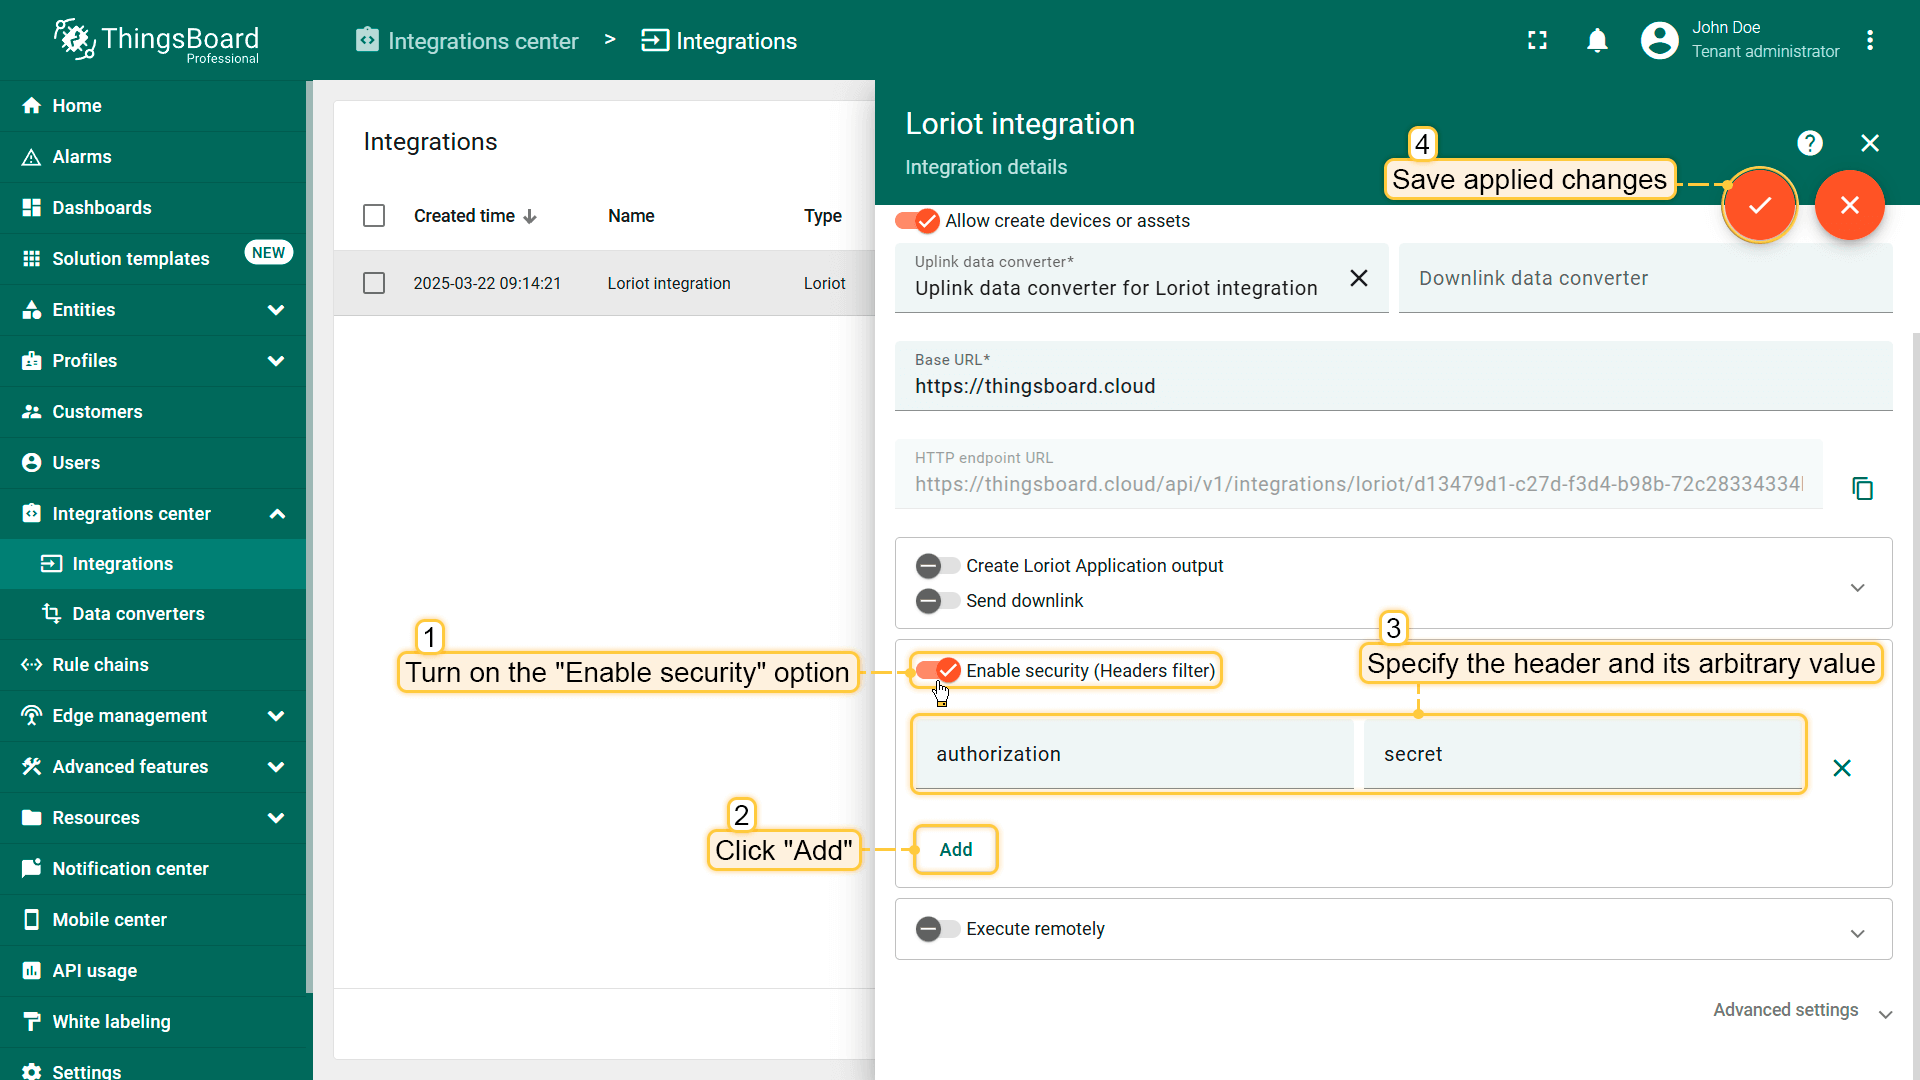Click the Base URL input field
Viewport: 1920px width, 1080px height.
tap(1392, 386)
